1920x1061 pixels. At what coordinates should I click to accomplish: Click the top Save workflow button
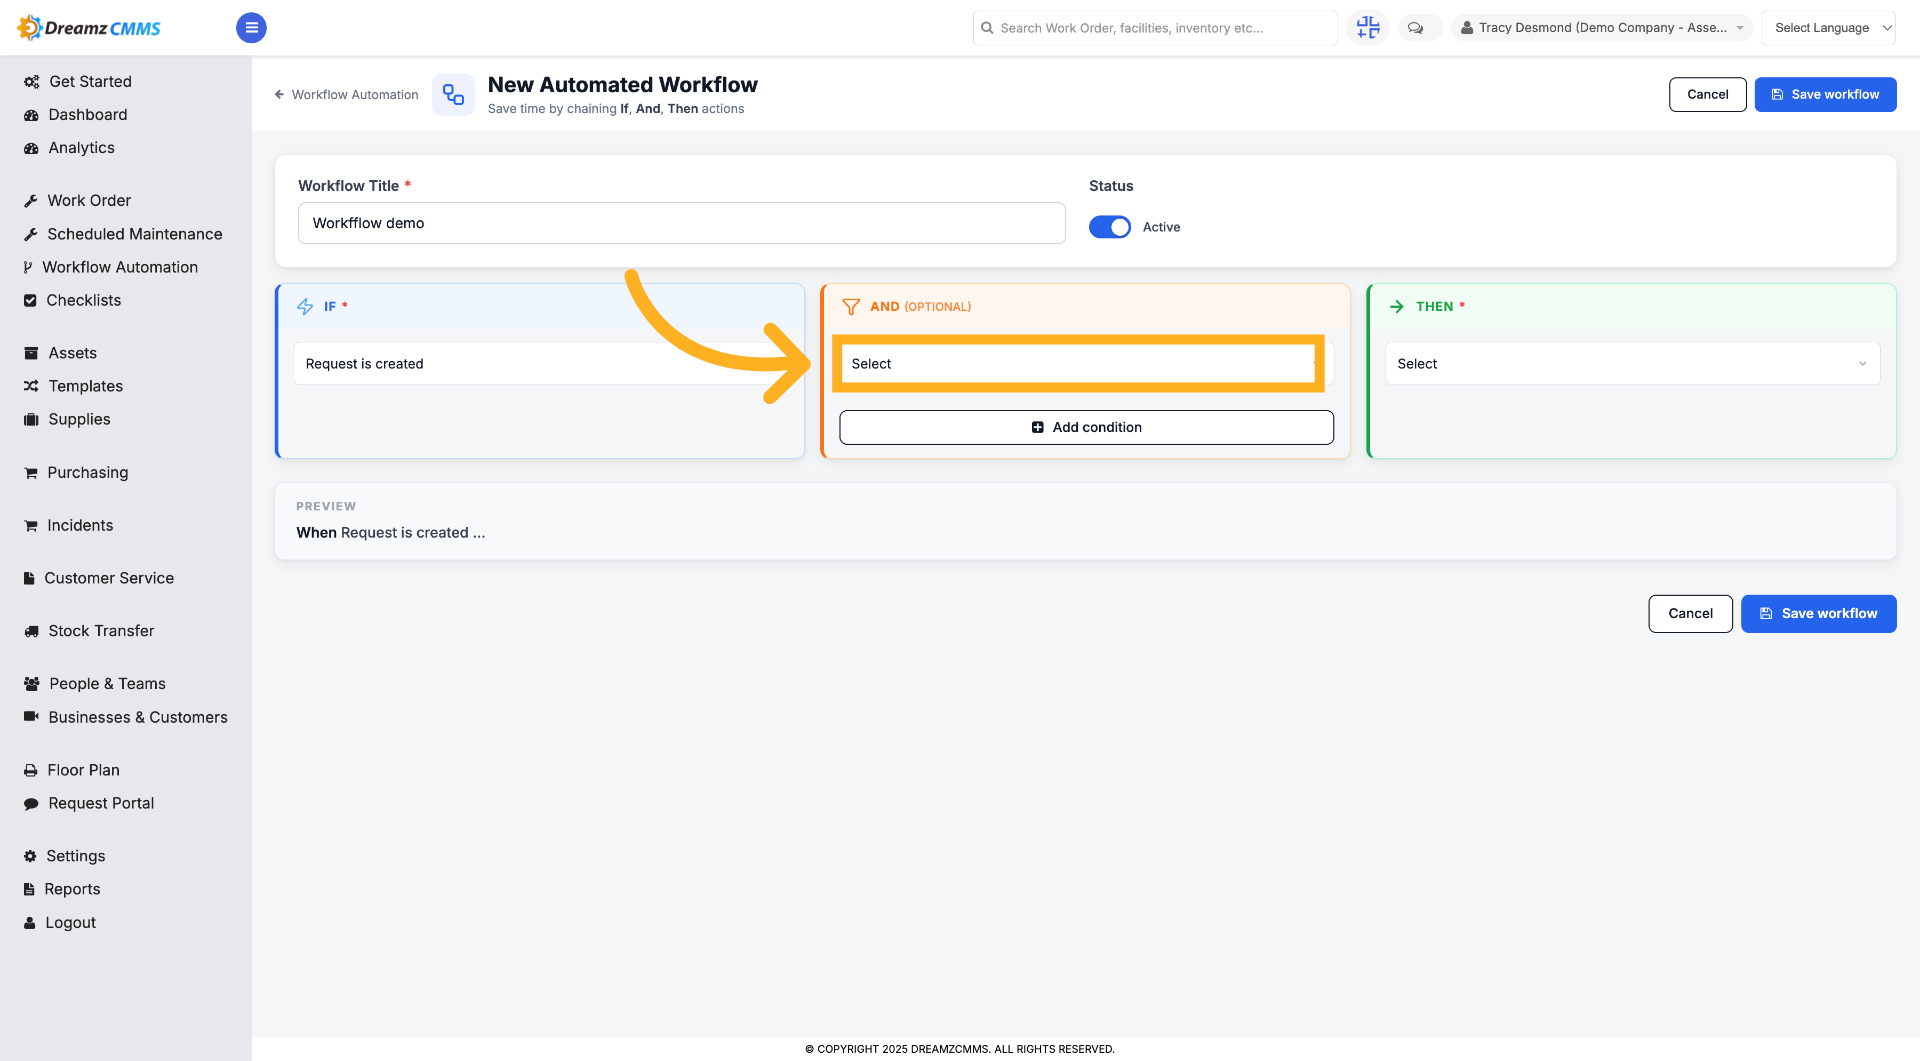(1825, 95)
